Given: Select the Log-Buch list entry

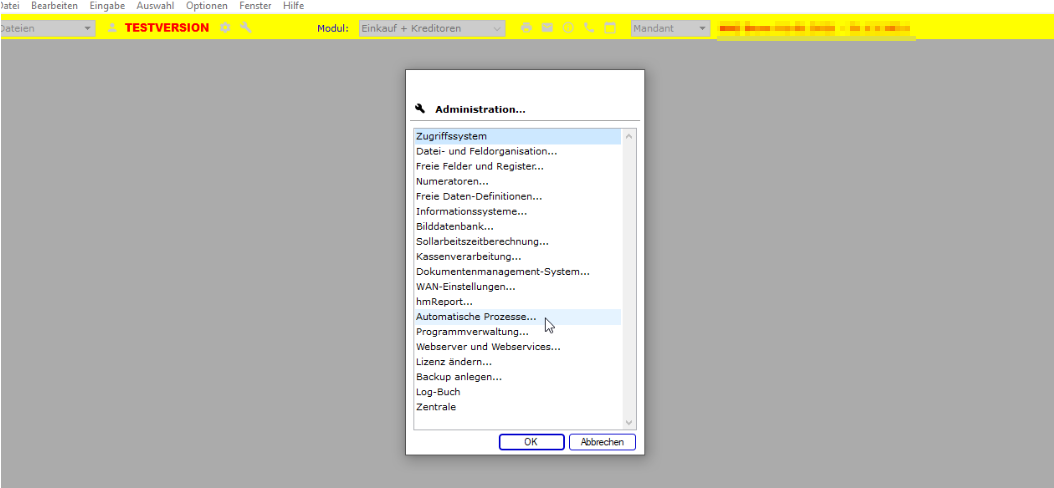Looking at the screenshot, I should (x=438, y=392).
